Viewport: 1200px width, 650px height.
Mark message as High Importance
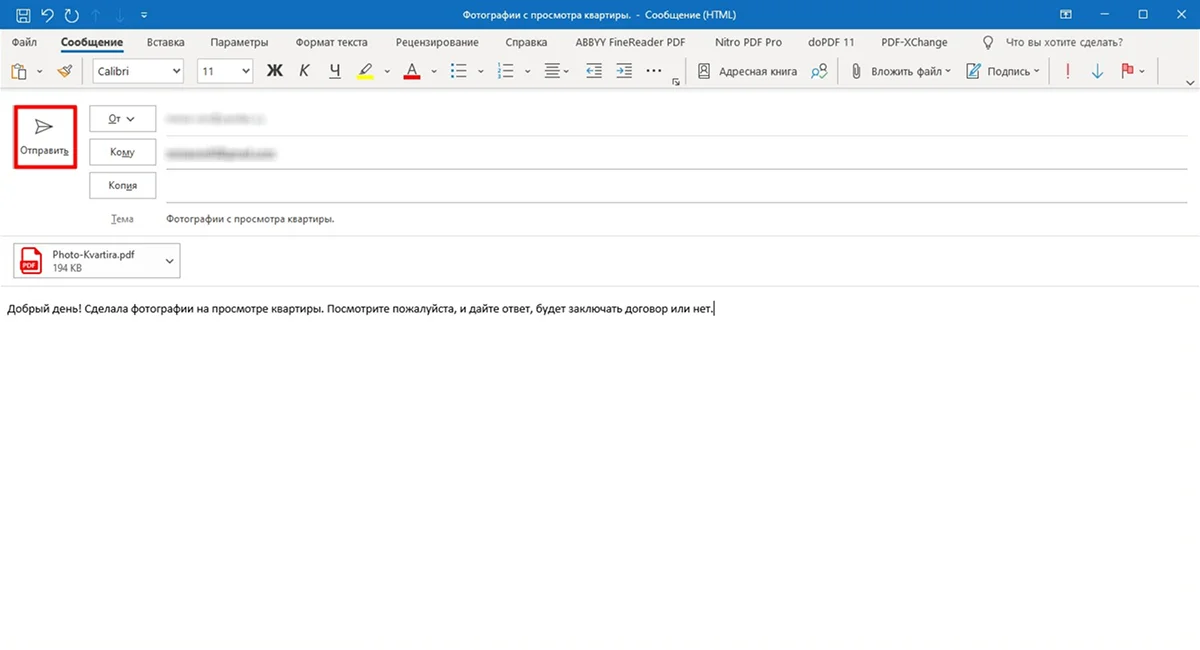[x=1069, y=71]
